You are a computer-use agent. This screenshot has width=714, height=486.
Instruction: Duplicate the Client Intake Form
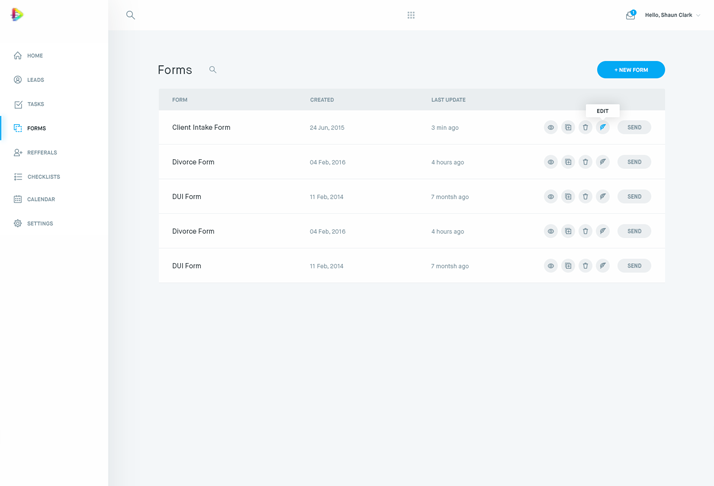tap(568, 128)
